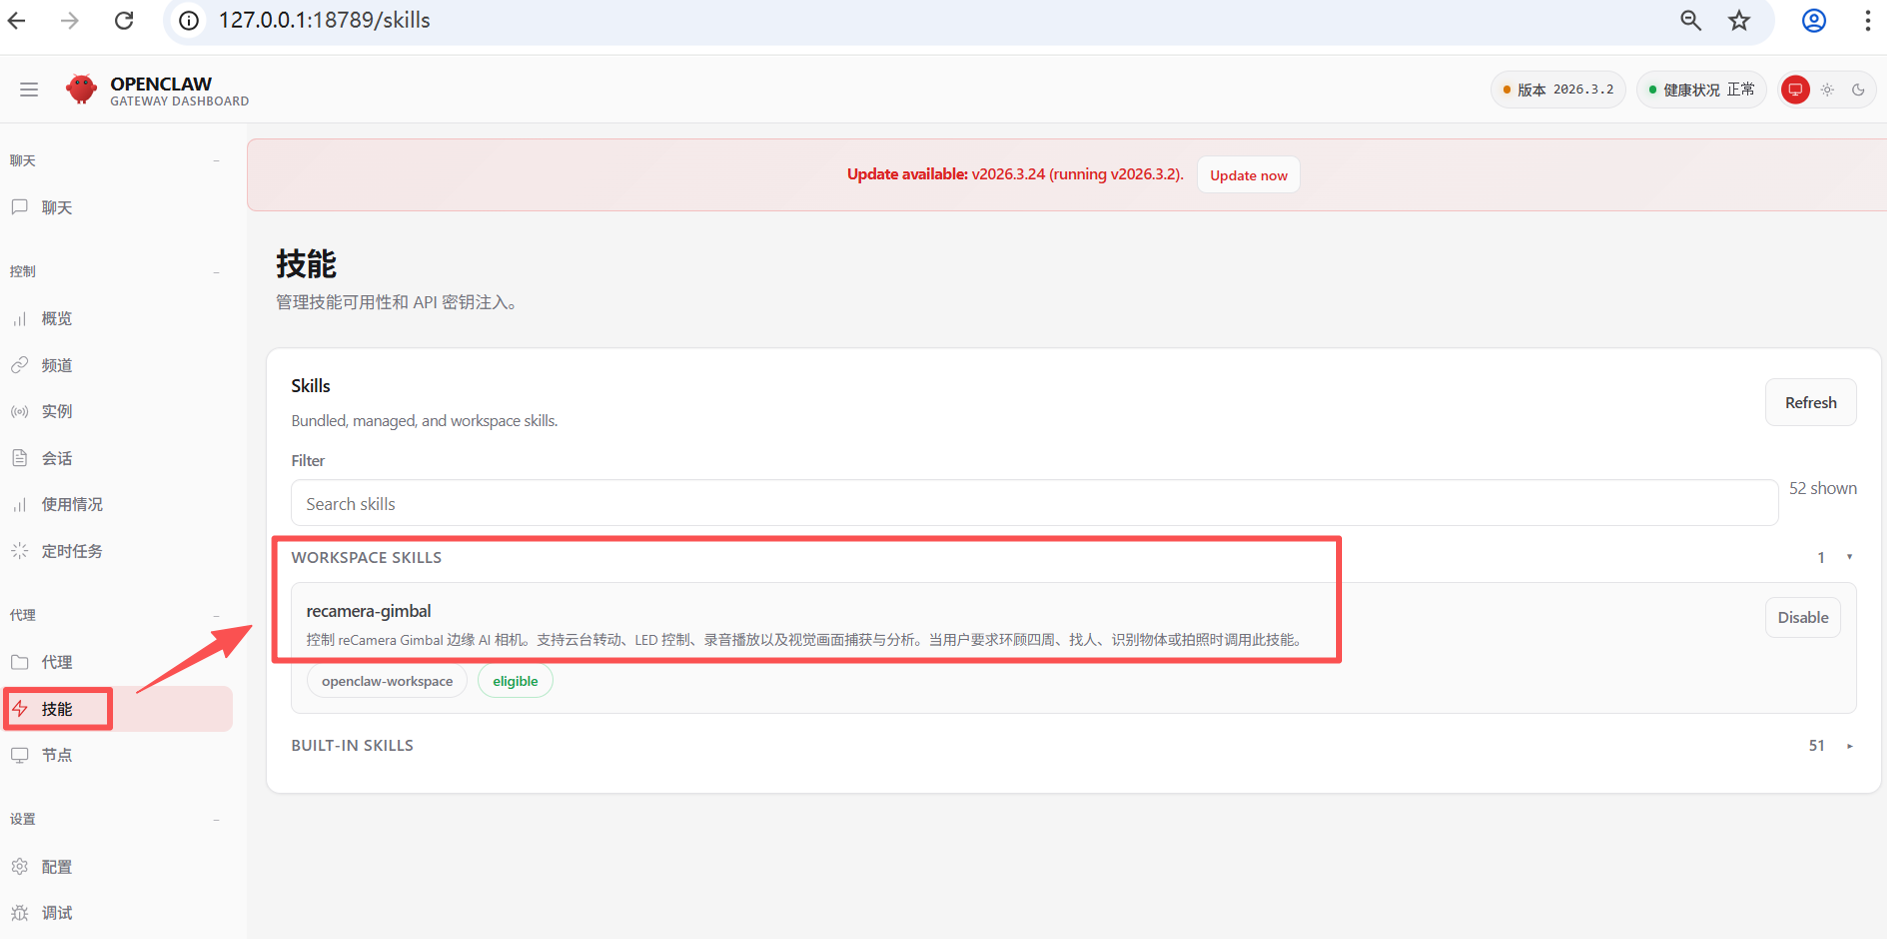
Task: Open browser three-dot menu
Action: tap(1867, 21)
